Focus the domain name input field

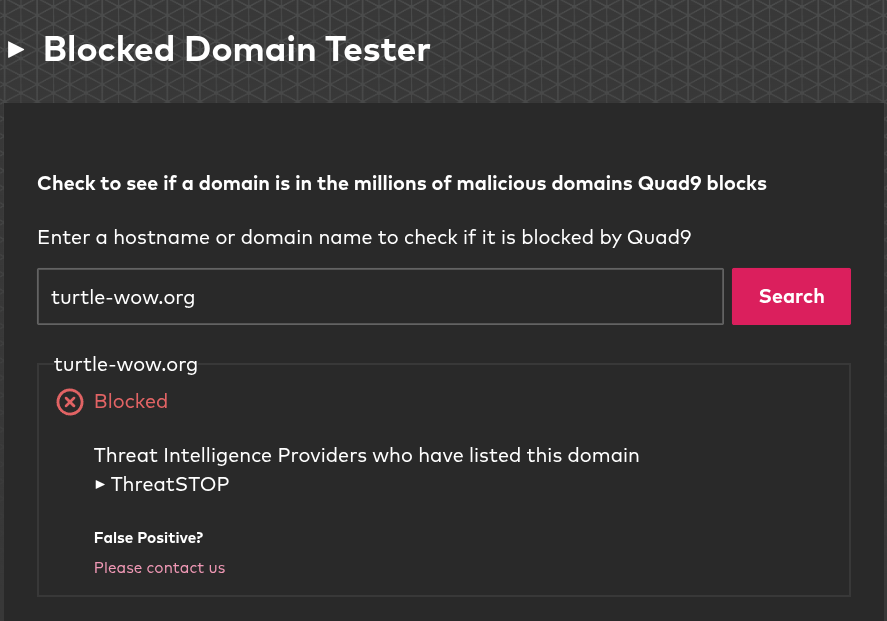pyautogui.click(x=380, y=296)
